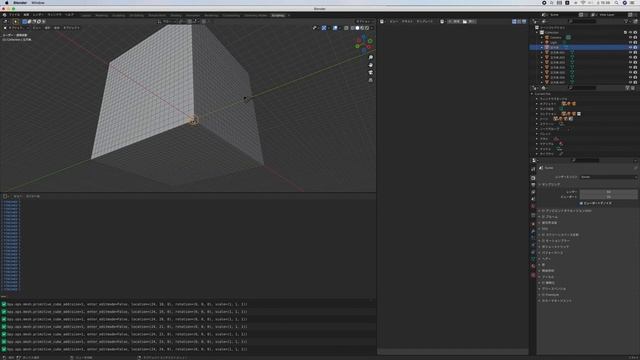Open the ファイル menu
Screen dimensions: 640x360
click(x=14, y=15)
